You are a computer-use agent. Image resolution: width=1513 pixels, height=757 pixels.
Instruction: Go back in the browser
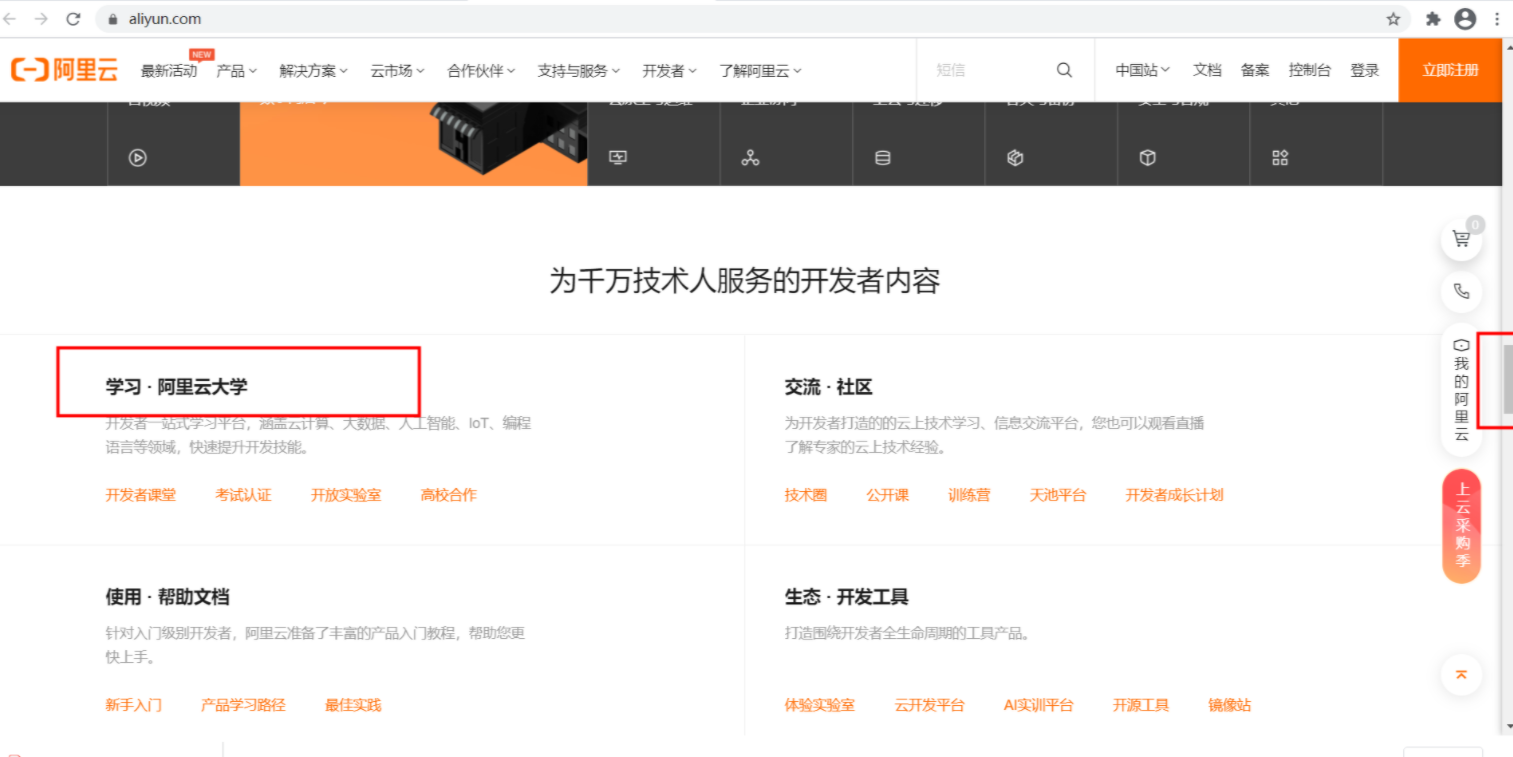[x=11, y=19]
